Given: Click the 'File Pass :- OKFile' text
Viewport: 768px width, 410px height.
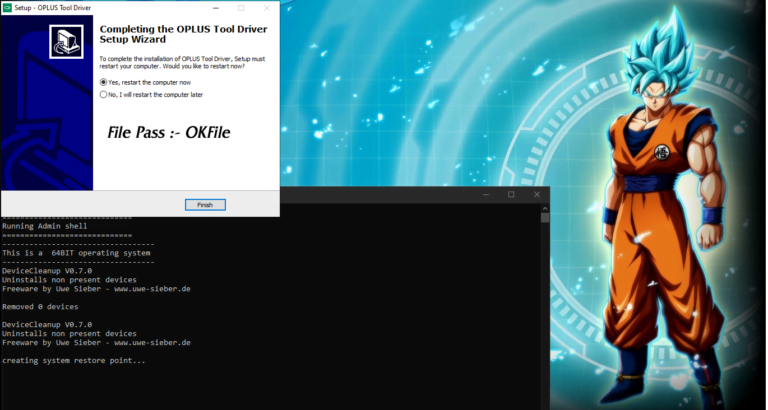Looking at the screenshot, I should point(168,132).
